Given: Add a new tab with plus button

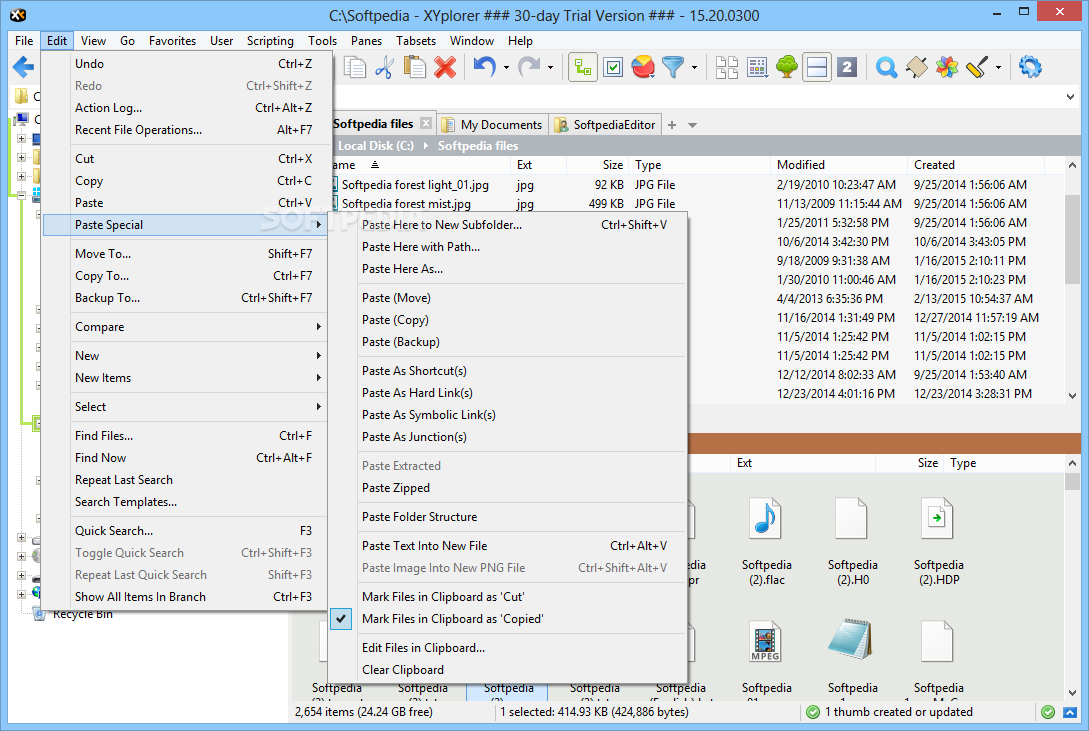Looking at the screenshot, I should click(x=672, y=126).
